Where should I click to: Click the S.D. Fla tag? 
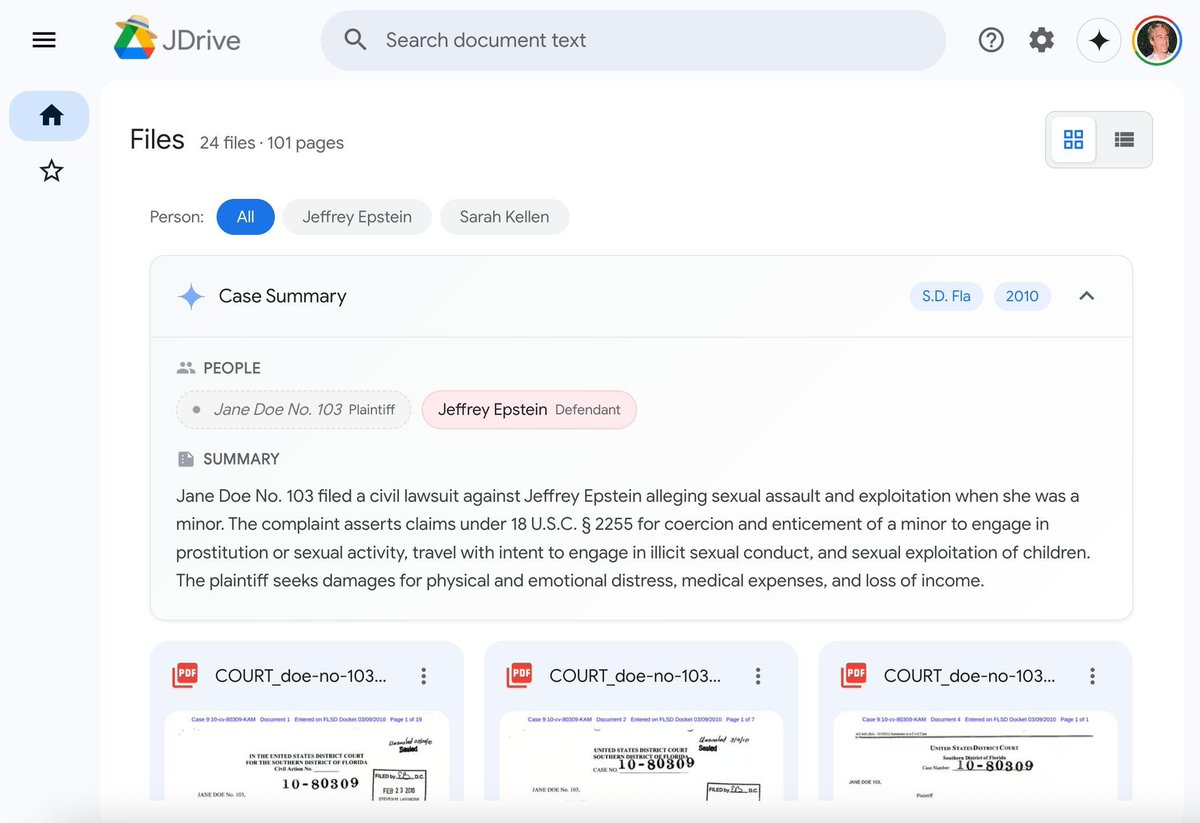coord(946,296)
